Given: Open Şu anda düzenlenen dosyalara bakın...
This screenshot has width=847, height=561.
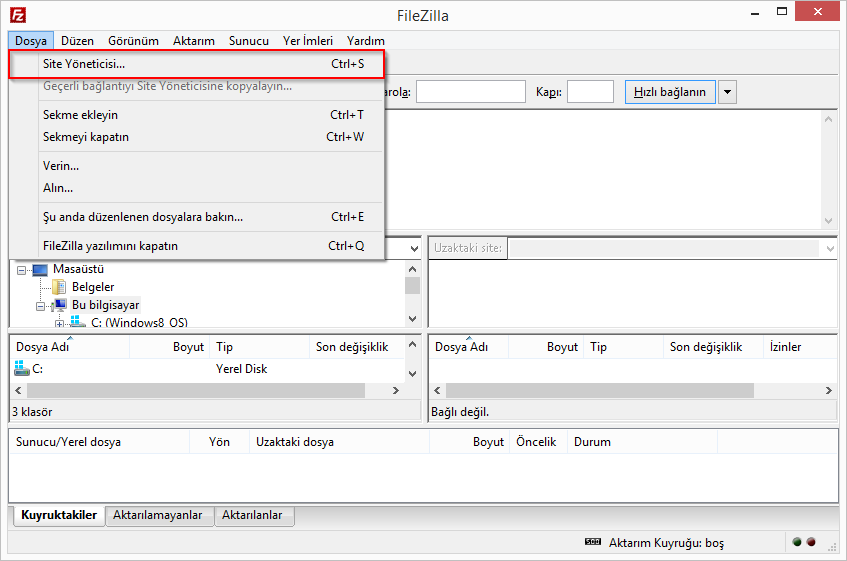Looking at the screenshot, I should [197, 217].
